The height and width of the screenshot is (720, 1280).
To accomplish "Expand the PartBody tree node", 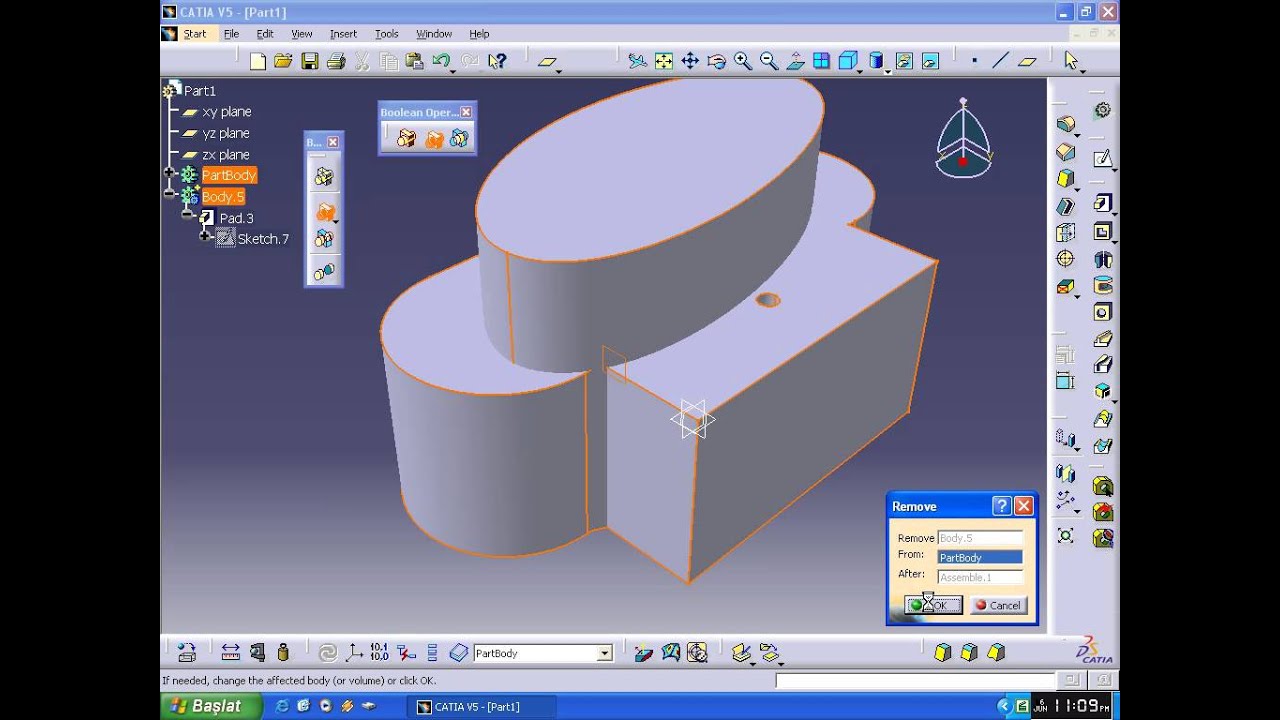I will point(169,174).
